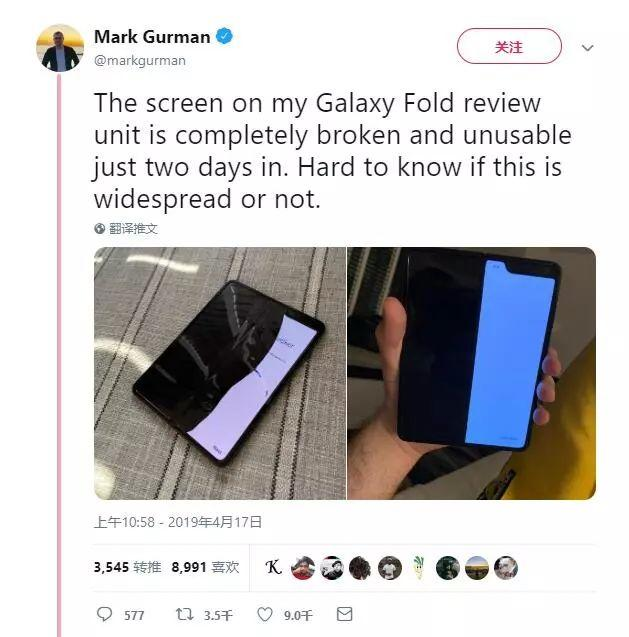View the 8,991 喜欢 likes list

(x=205, y=567)
